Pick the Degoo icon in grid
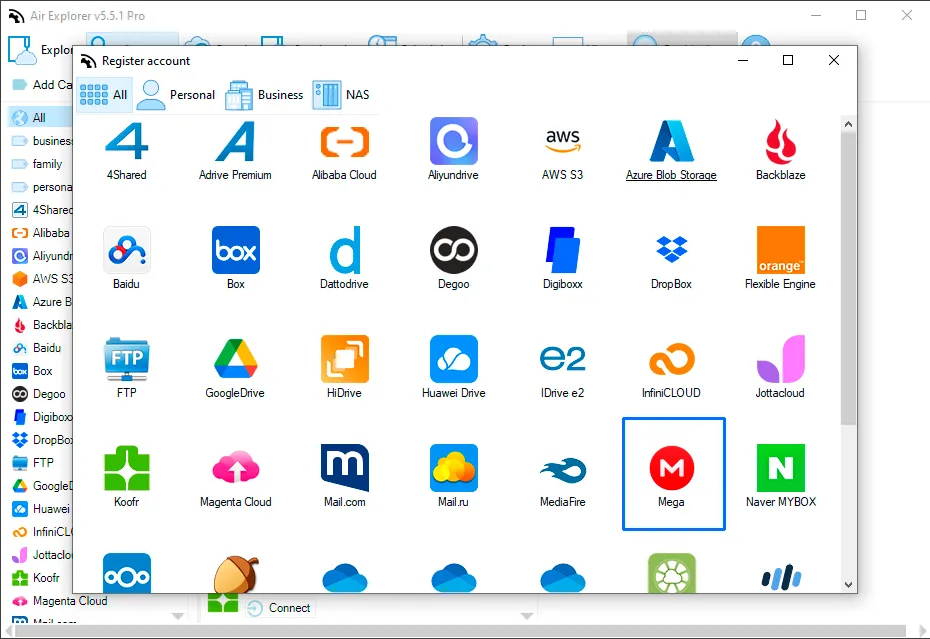This screenshot has width=930, height=639. pyautogui.click(x=454, y=250)
